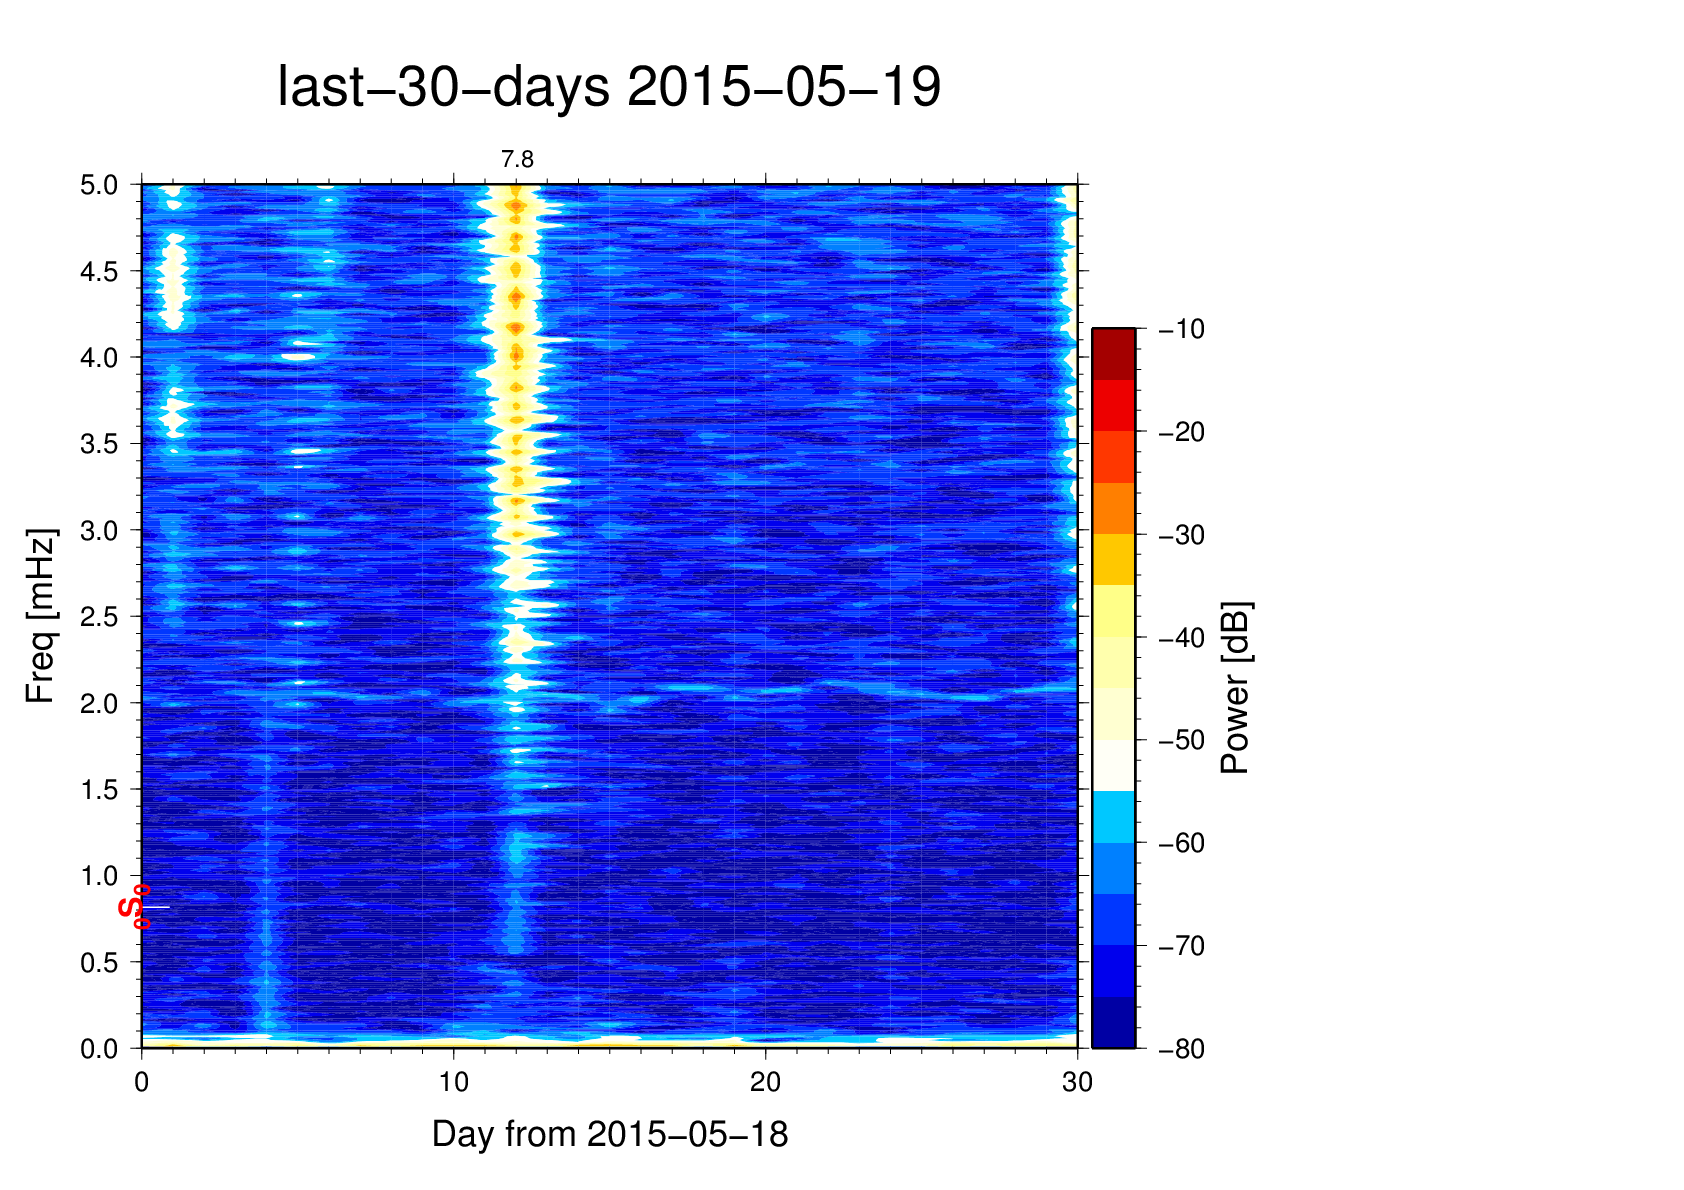Select the -50 colorbar tick label
Image resolution: width=1684 pixels, height=1190 pixels.
1180,740
